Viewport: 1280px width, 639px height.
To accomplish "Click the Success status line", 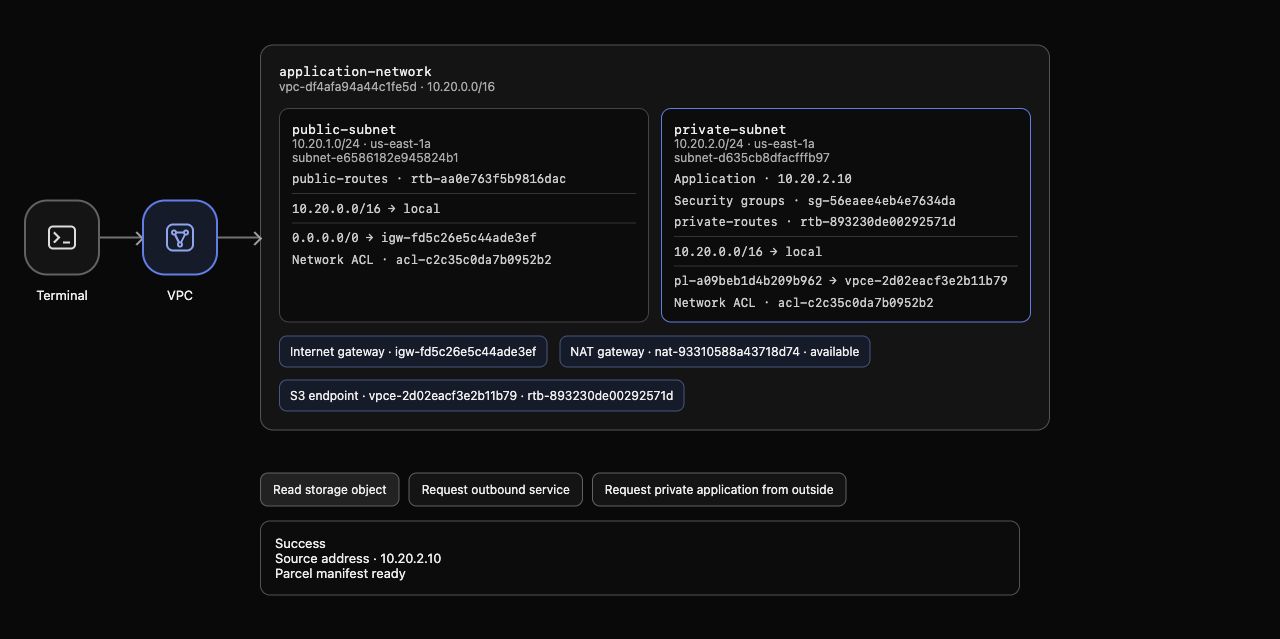I will point(300,544).
